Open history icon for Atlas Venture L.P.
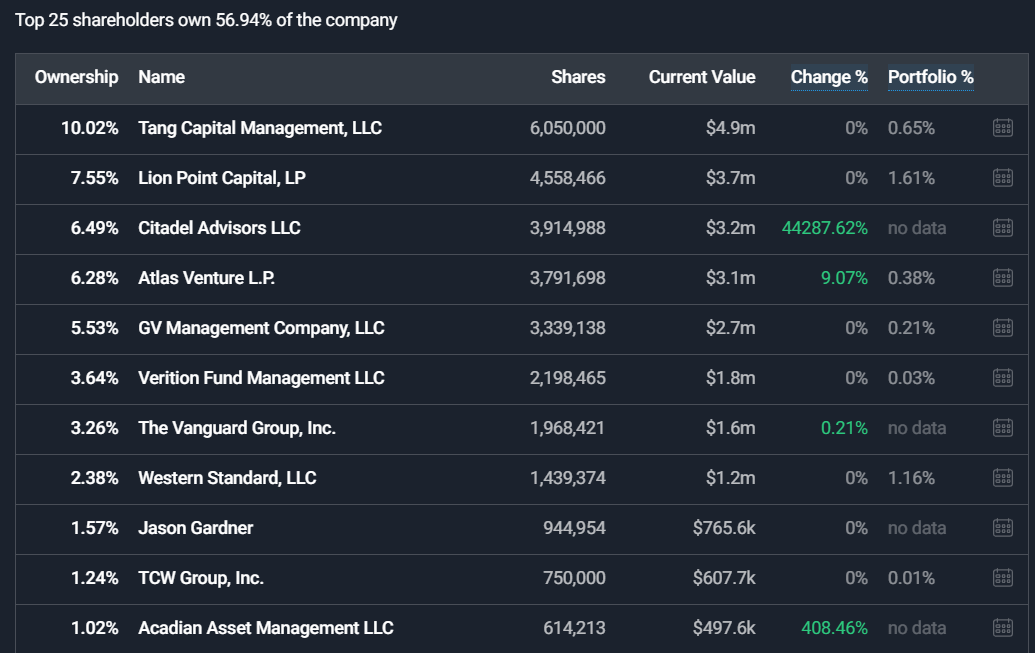The image size is (1035, 653). pyautogui.click(x=1003, y=278)
